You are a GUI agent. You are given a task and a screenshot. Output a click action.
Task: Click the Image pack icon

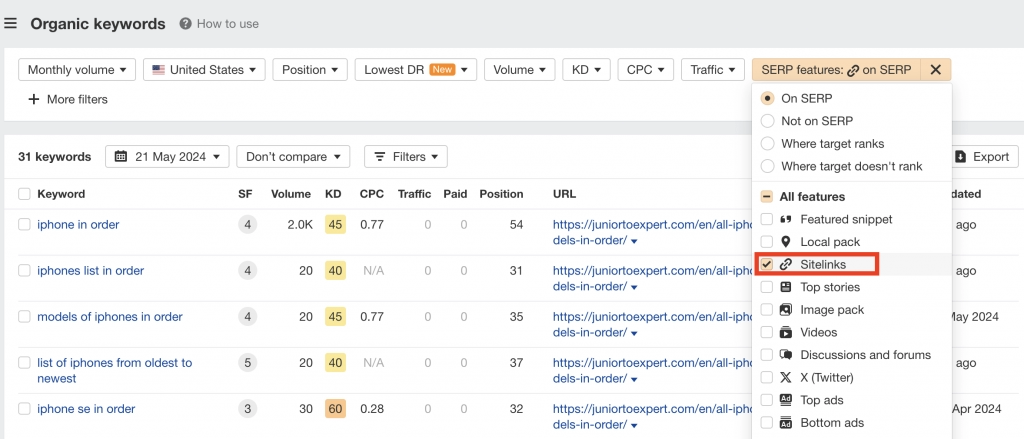786,310
